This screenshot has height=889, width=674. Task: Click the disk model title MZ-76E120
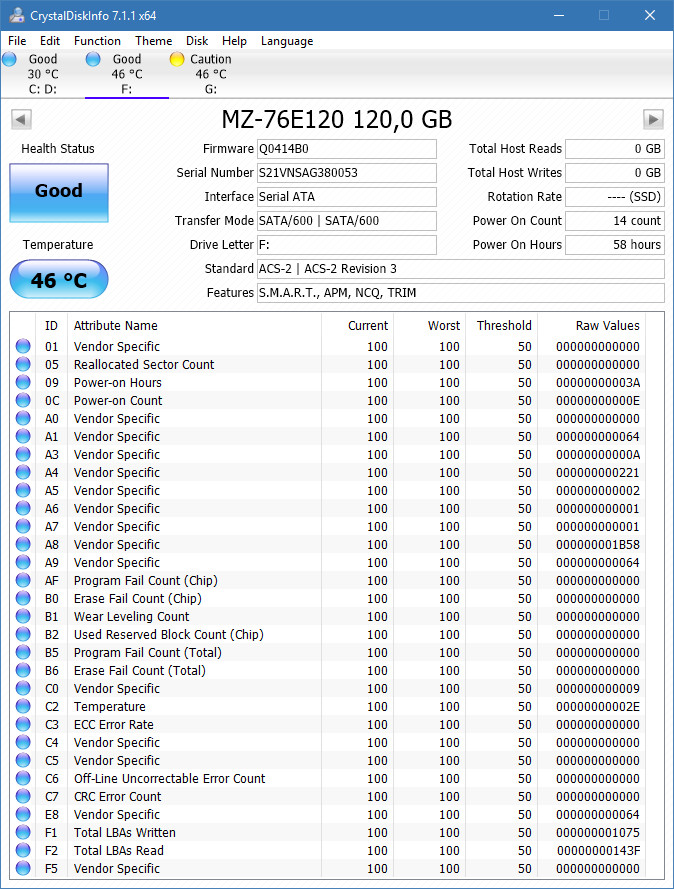(337, 120)
